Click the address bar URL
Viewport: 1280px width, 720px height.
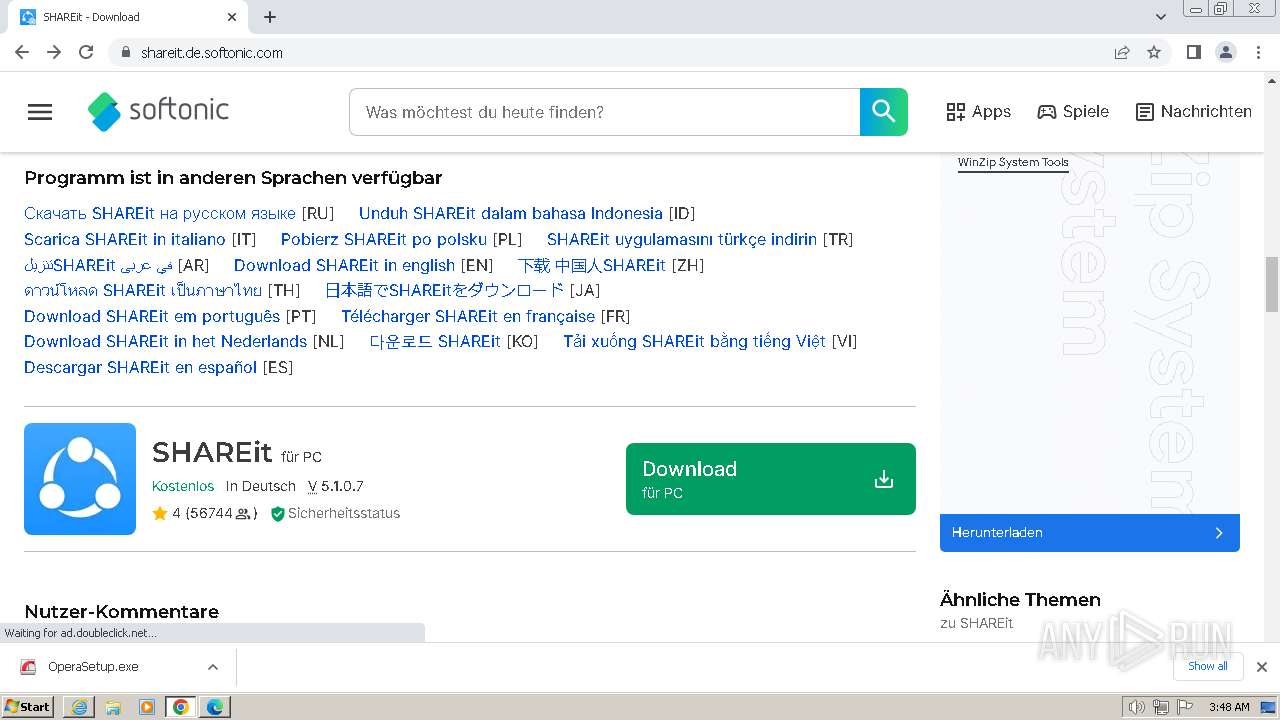(212, 53)
